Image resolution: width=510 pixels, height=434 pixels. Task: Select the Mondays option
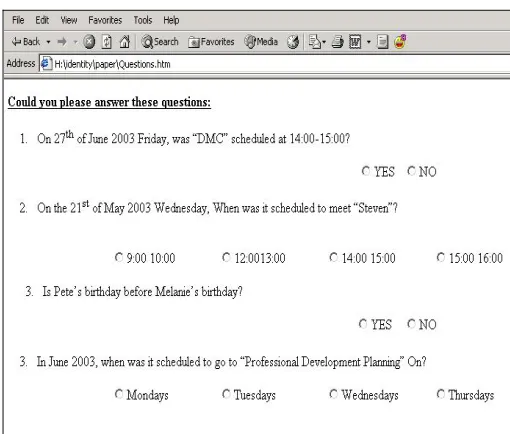(119, 394)
